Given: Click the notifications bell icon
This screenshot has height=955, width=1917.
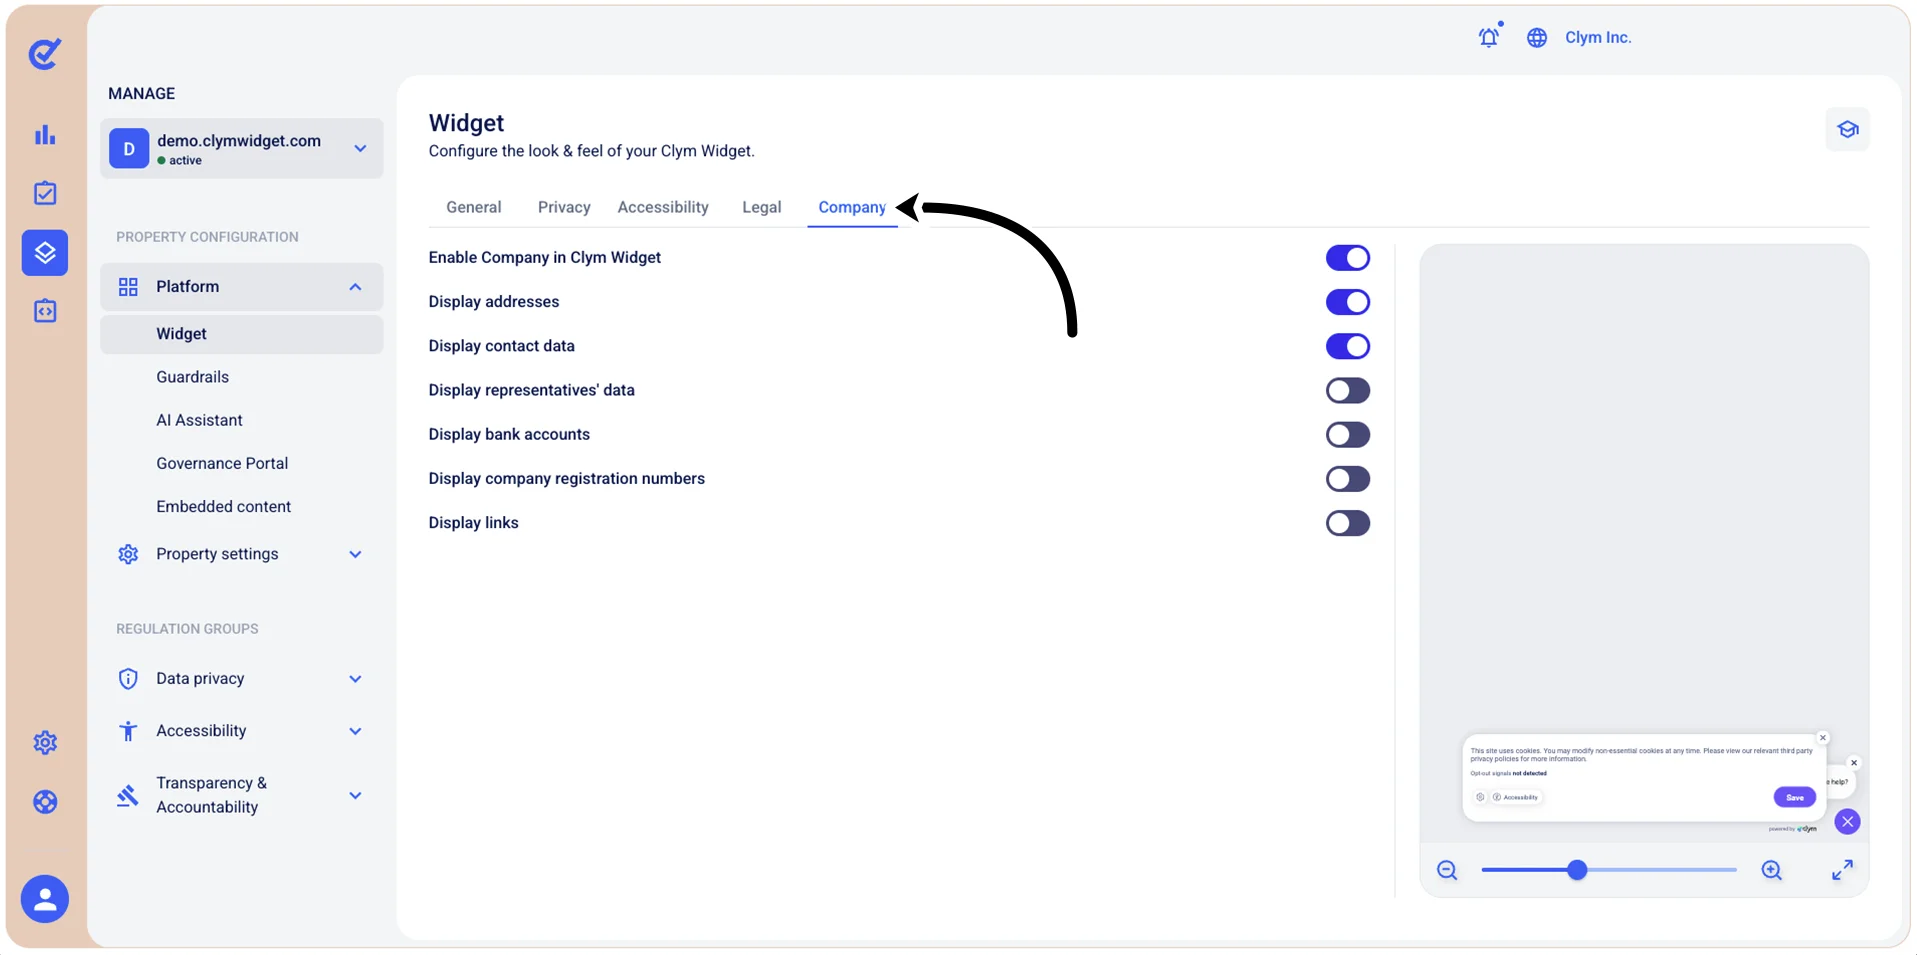Looking at the screenshot, I should [1489, 37].
